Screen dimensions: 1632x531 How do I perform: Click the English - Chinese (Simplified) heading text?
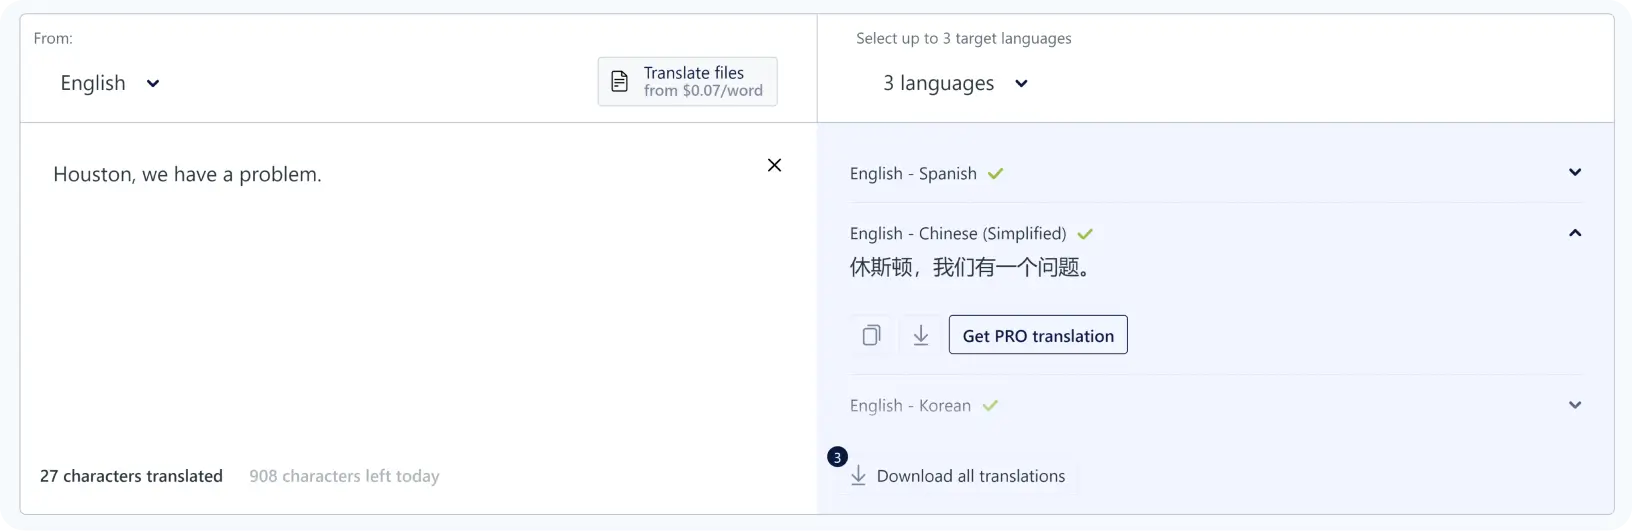click(x=958, y=233)
